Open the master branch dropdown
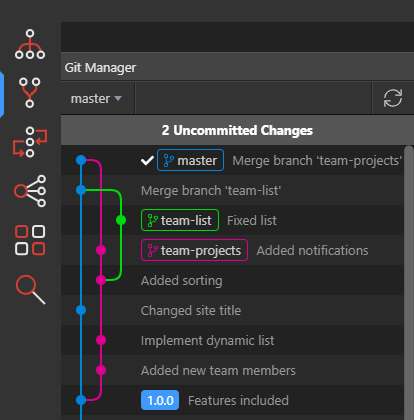Screen dimensions: 414x420 coord(96,99)
